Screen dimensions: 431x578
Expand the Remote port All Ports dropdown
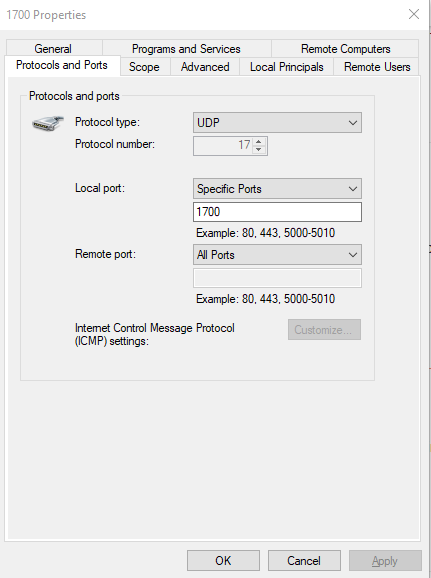(277, 255)
